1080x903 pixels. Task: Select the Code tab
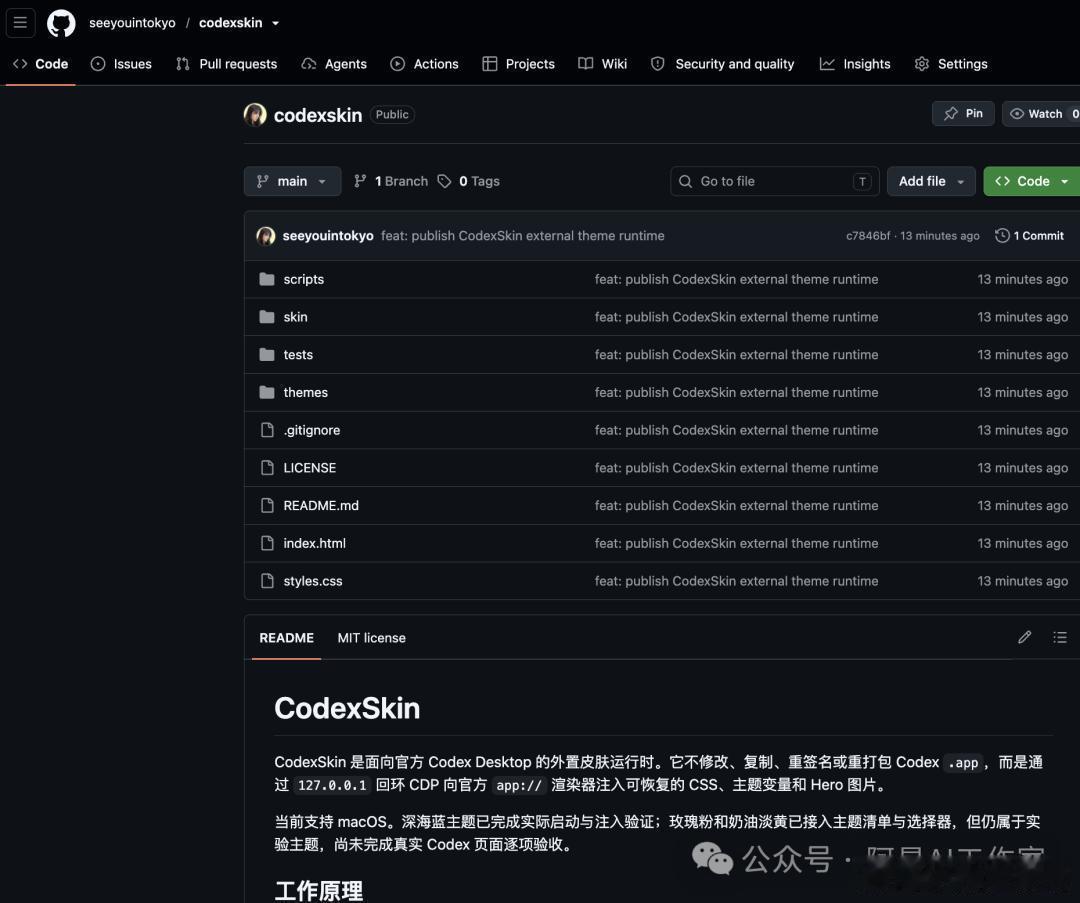41,64
